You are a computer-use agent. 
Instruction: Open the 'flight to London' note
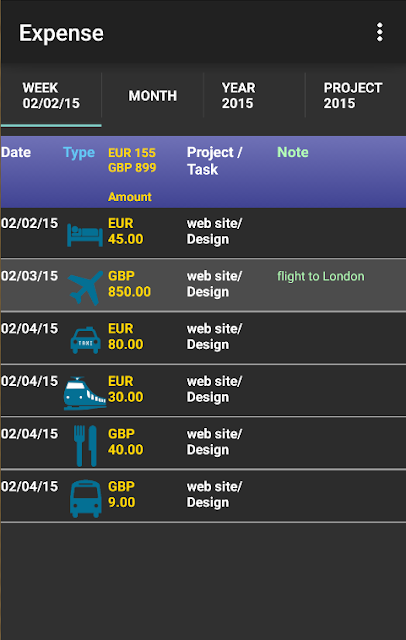pos(321,276)
